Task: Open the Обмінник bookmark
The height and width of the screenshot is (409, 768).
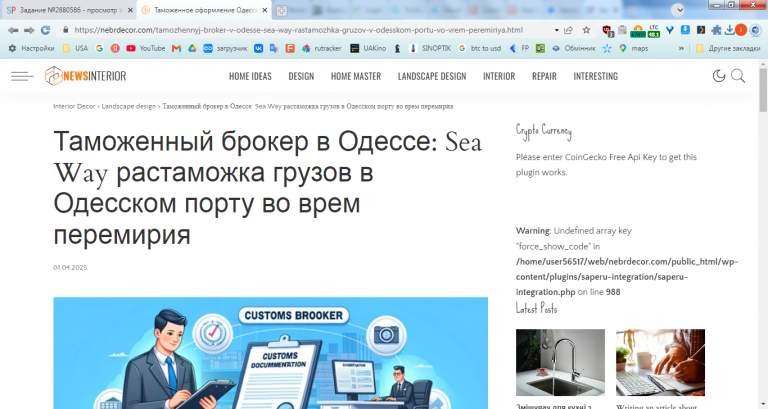Action: click(573, 48)
